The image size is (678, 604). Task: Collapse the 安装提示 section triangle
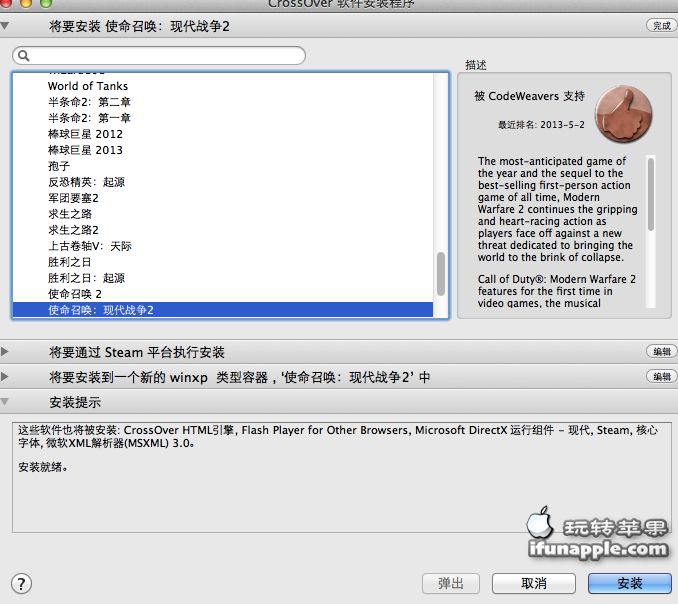pos(5,402)
